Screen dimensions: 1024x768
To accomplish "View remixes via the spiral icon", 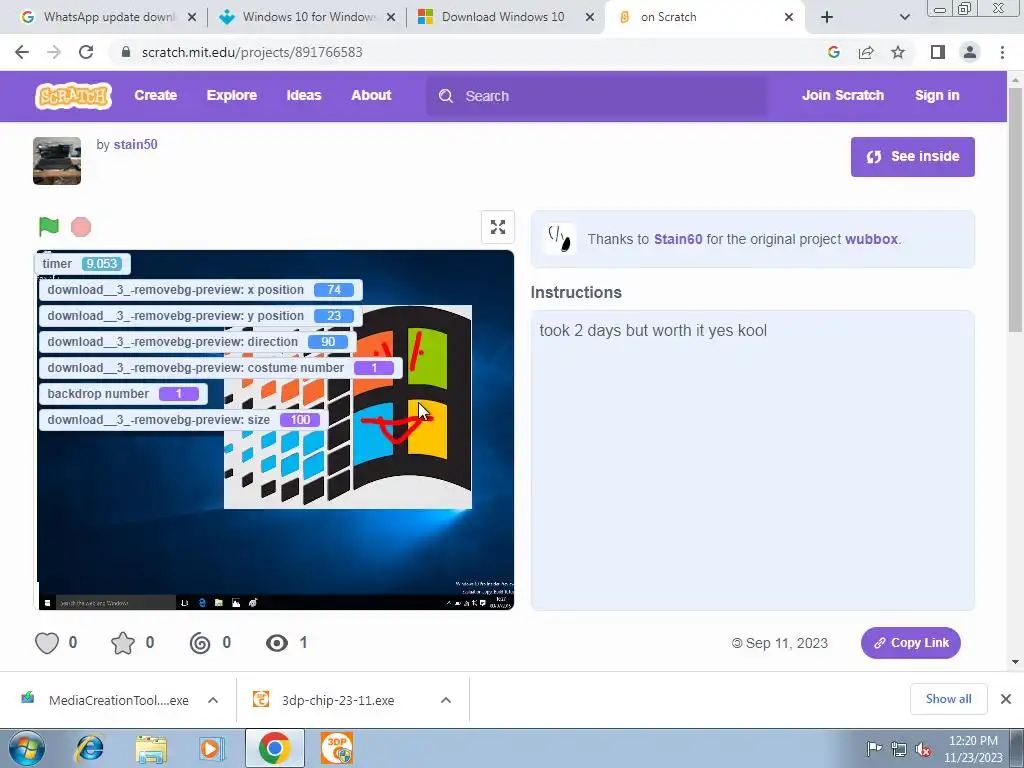I will point(200,643).
